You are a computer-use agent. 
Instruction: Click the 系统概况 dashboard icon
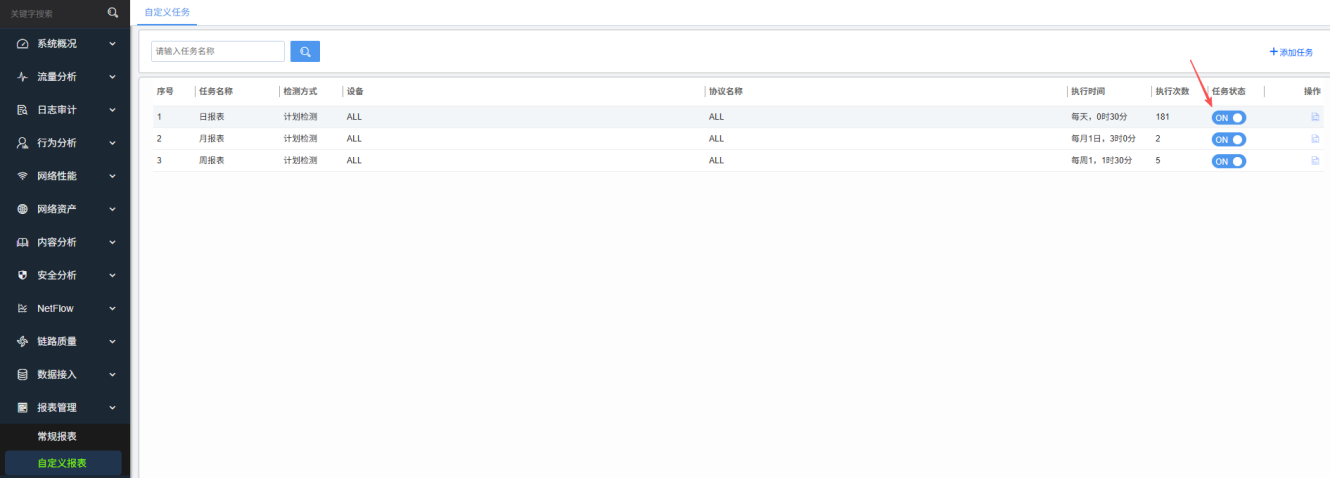pyautogui.click(x=22, y=44)
